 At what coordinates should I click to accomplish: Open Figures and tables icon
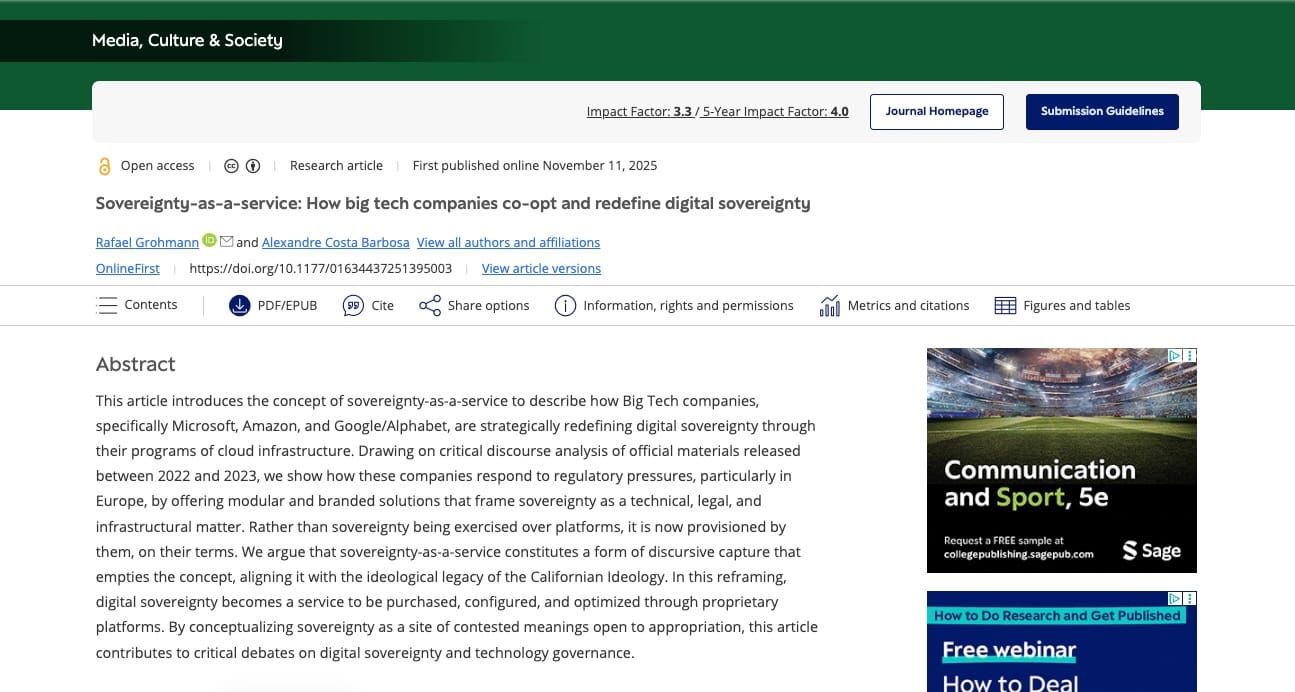click(1005, 306)
